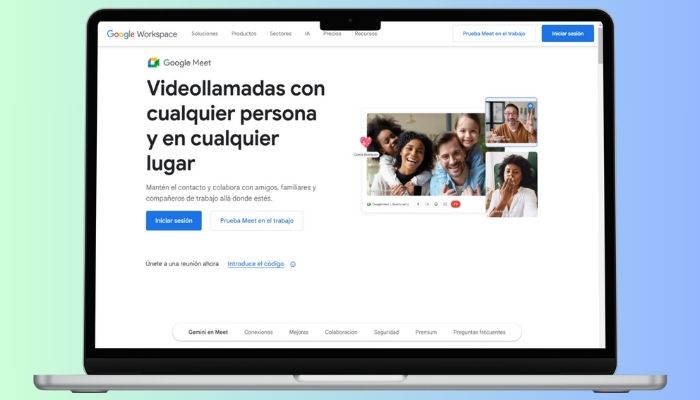Select the Gemini en Meet tab
The width and height of the screenshot is (700, 400).
point(208,332)
